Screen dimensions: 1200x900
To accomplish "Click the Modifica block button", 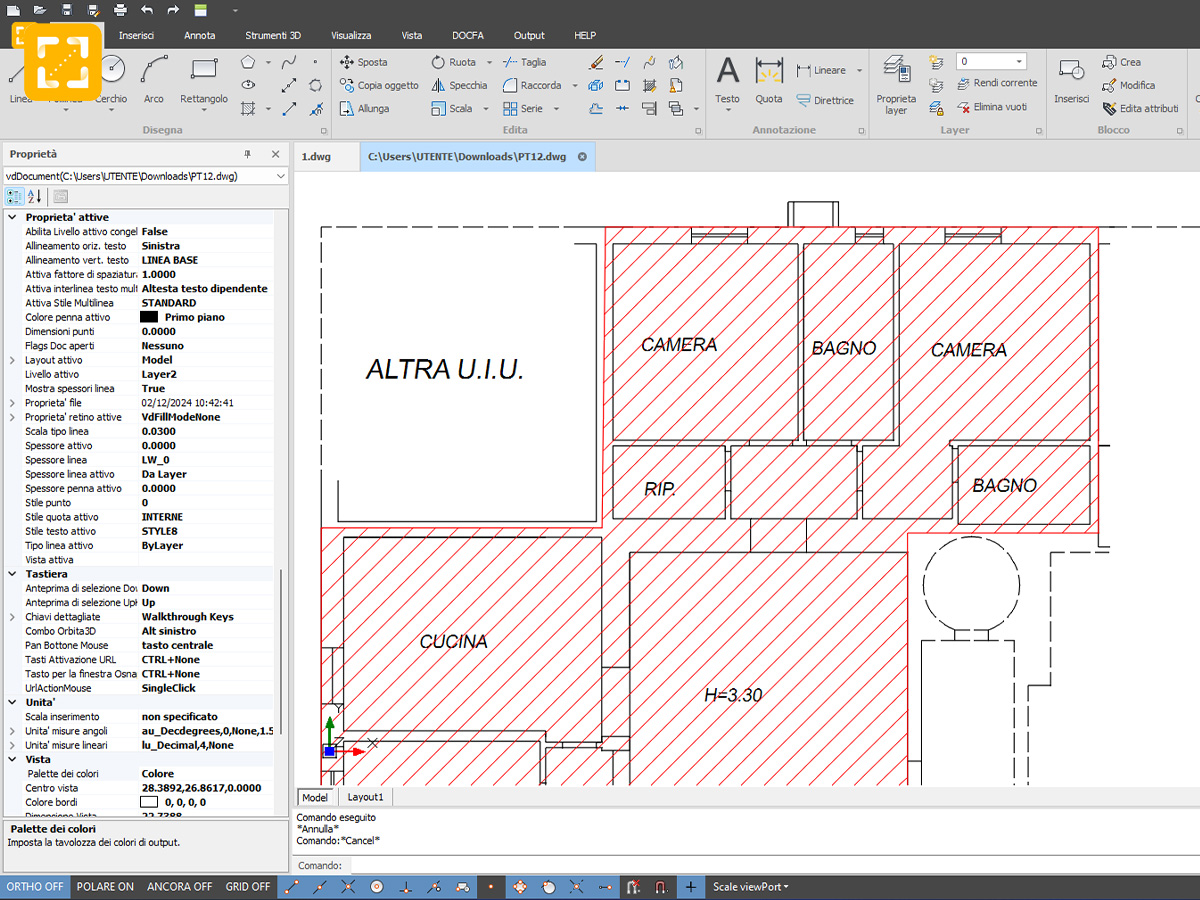I will click(x=1129, y=86).
